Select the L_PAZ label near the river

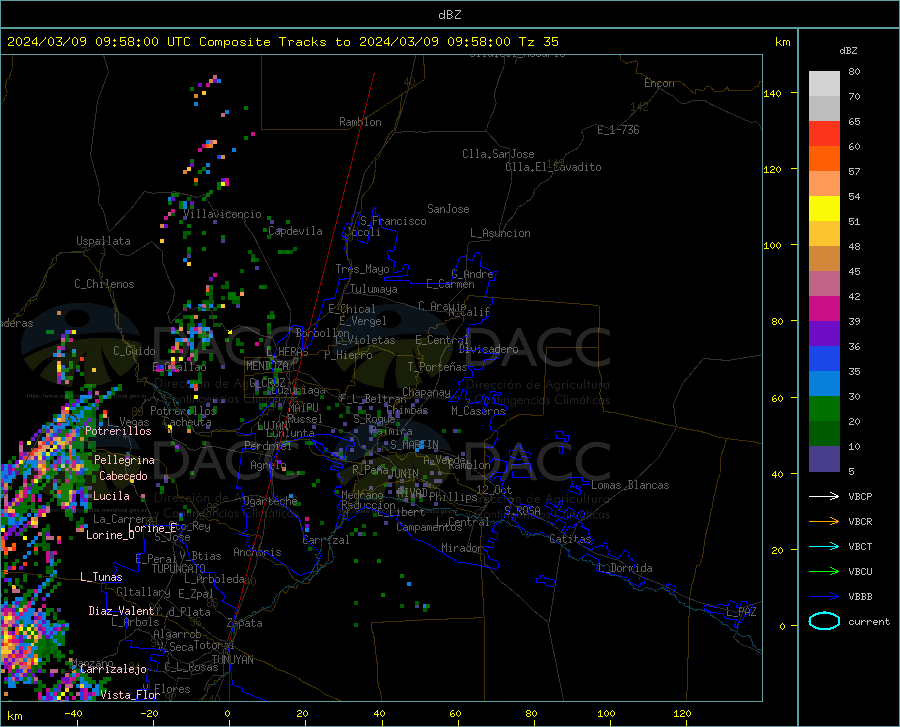pos(741,612)
